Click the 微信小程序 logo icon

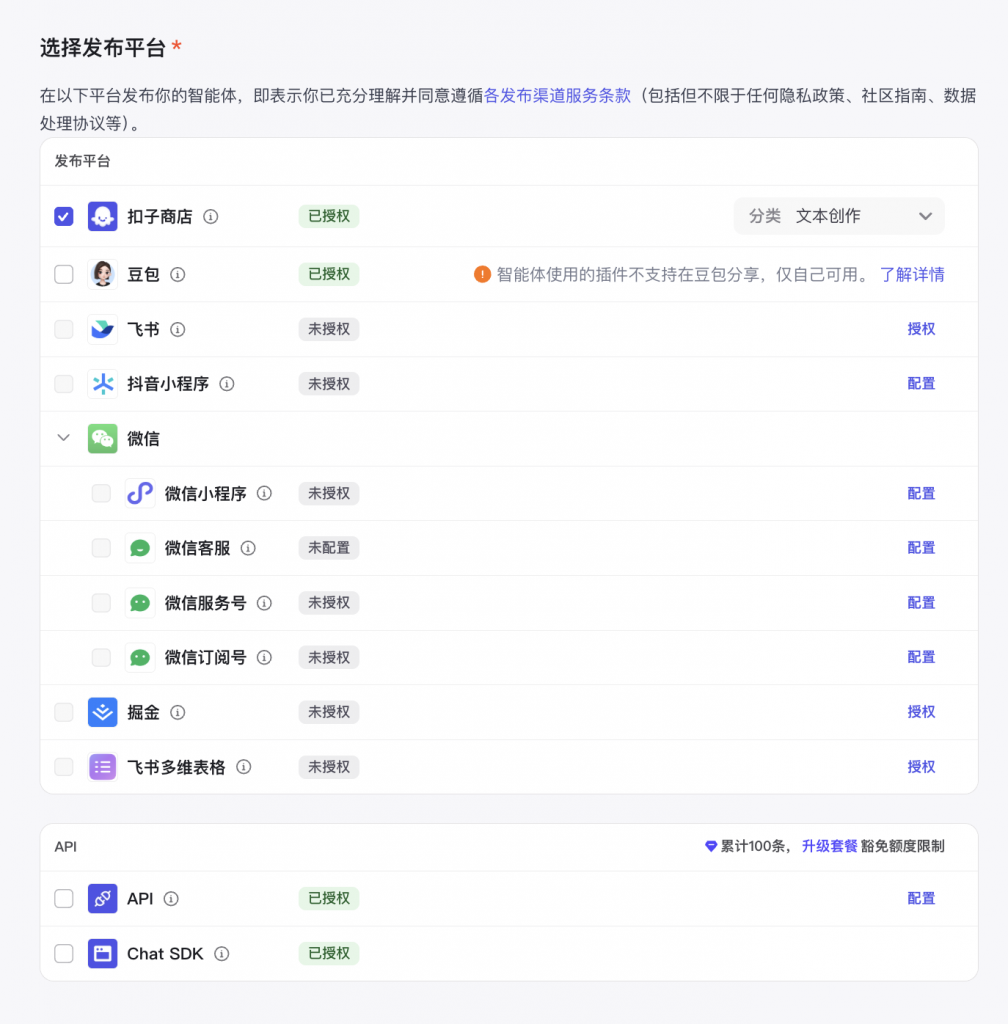(140, 493)
